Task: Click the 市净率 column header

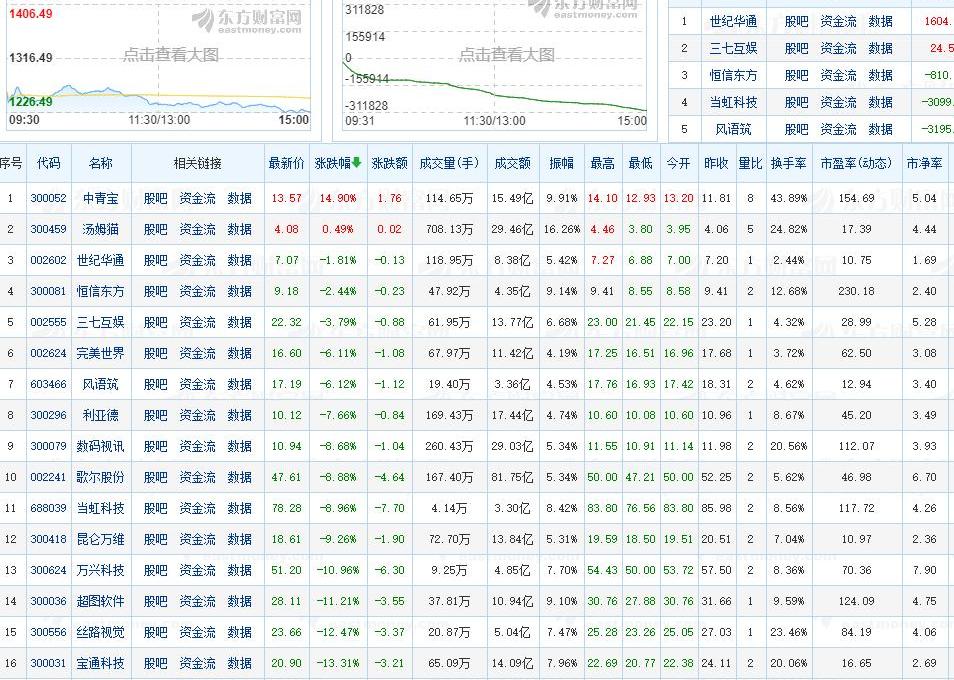Action: pyautogui.click(x=924, y=163)
